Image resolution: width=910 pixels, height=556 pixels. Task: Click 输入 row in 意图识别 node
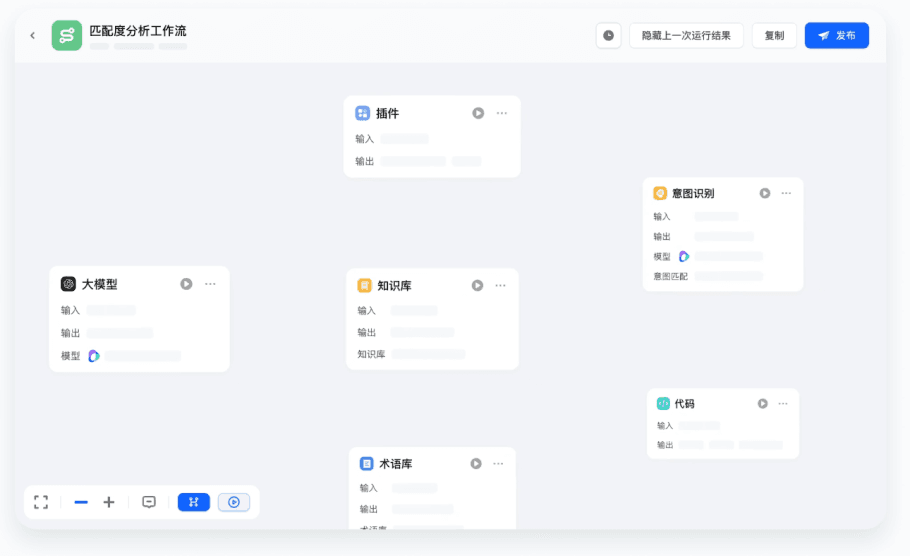(696, 216)
